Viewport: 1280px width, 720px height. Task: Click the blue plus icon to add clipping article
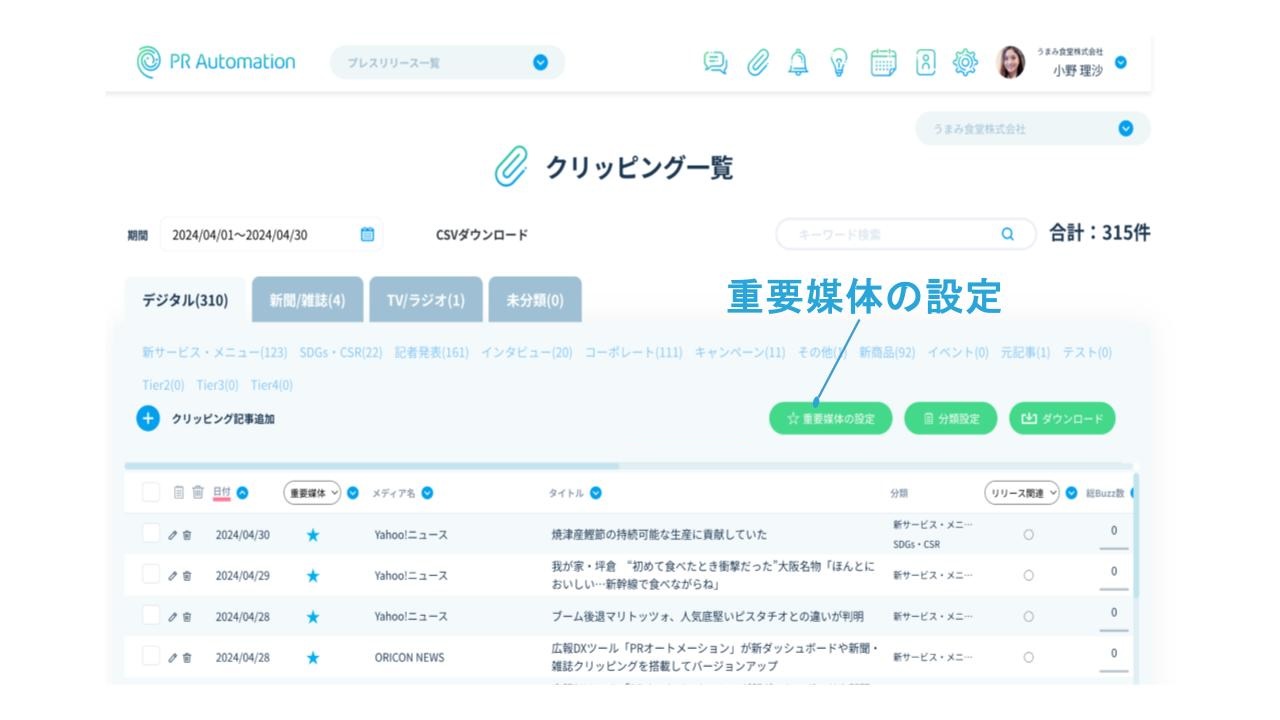point(148,419)
